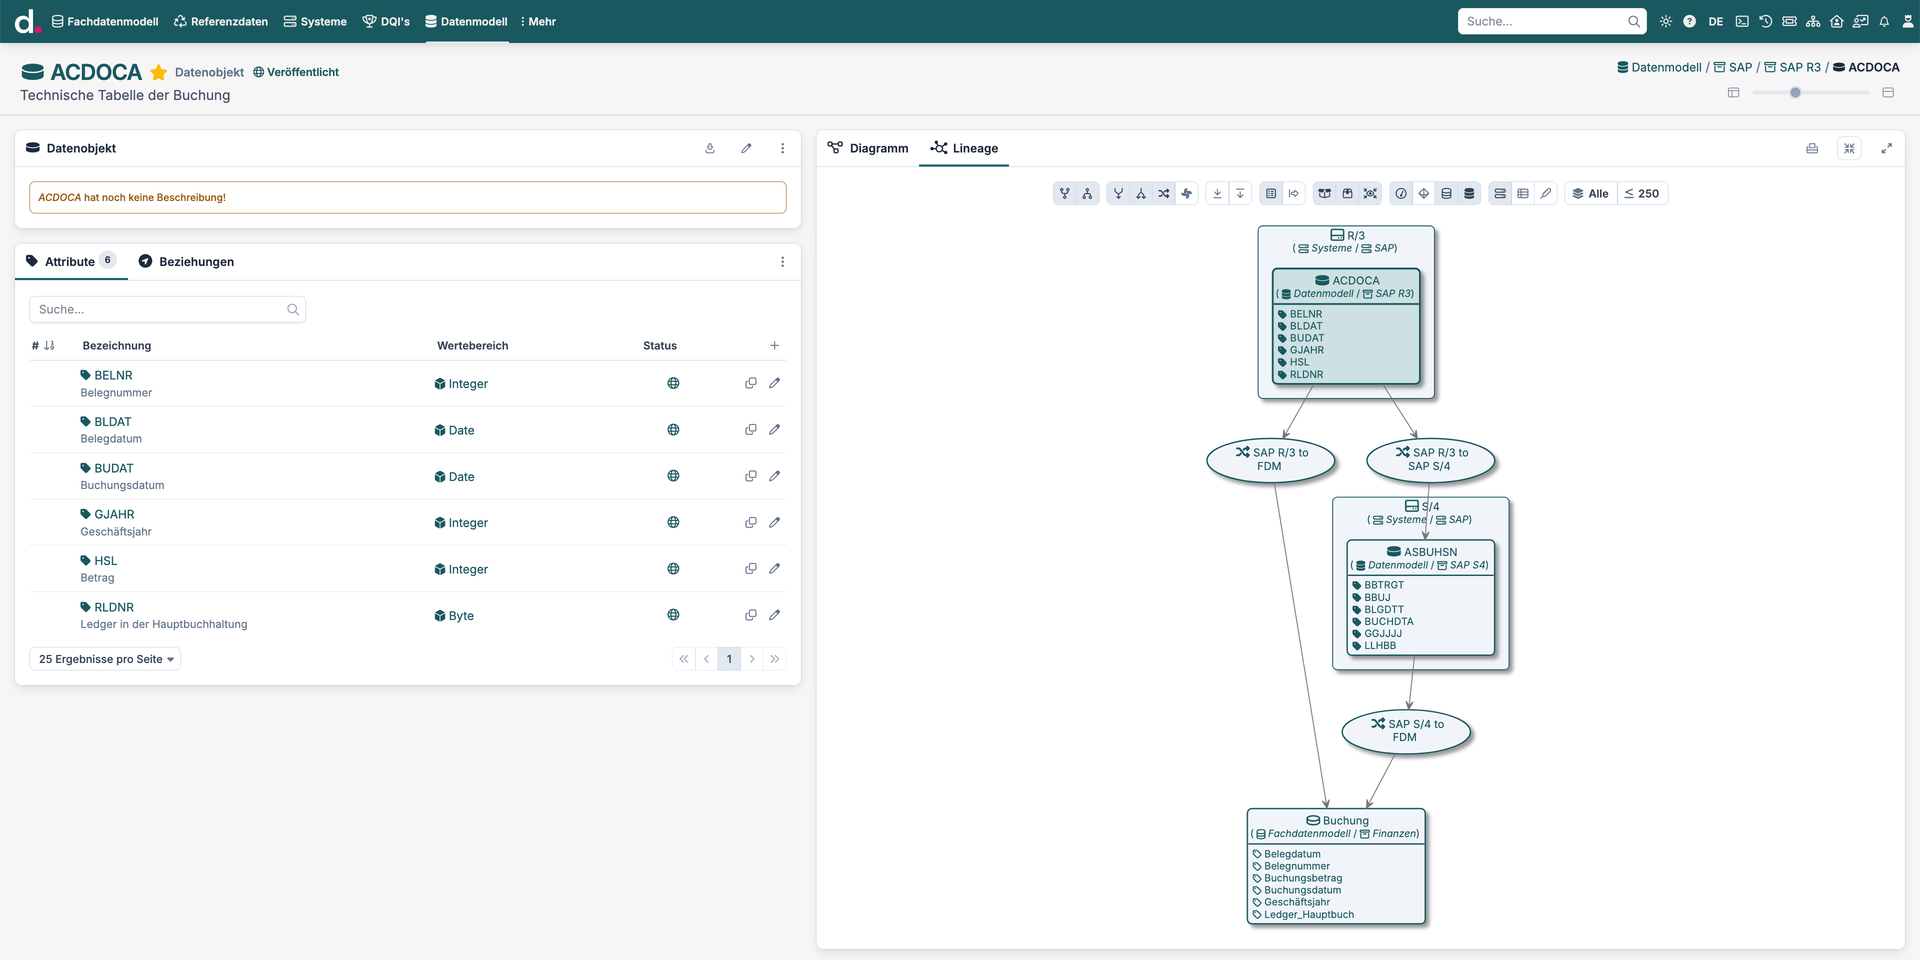
Task: Toggle the light/dark theme sun icon
Action: [x=1666, y=21]
